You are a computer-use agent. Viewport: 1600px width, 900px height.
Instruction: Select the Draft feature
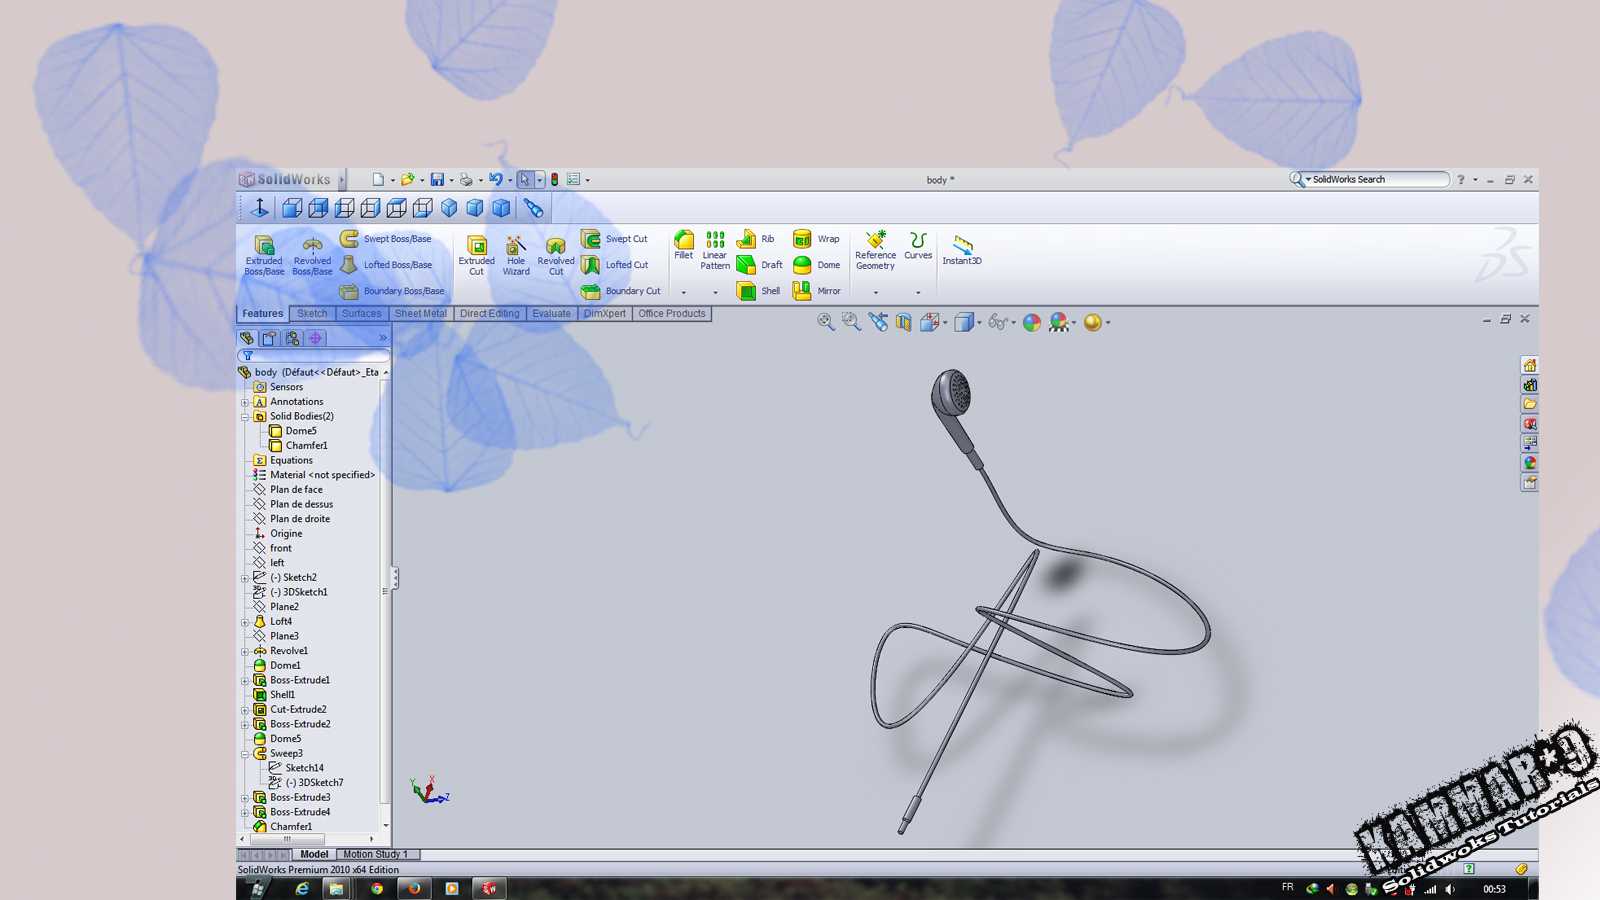tap(760, 265)
